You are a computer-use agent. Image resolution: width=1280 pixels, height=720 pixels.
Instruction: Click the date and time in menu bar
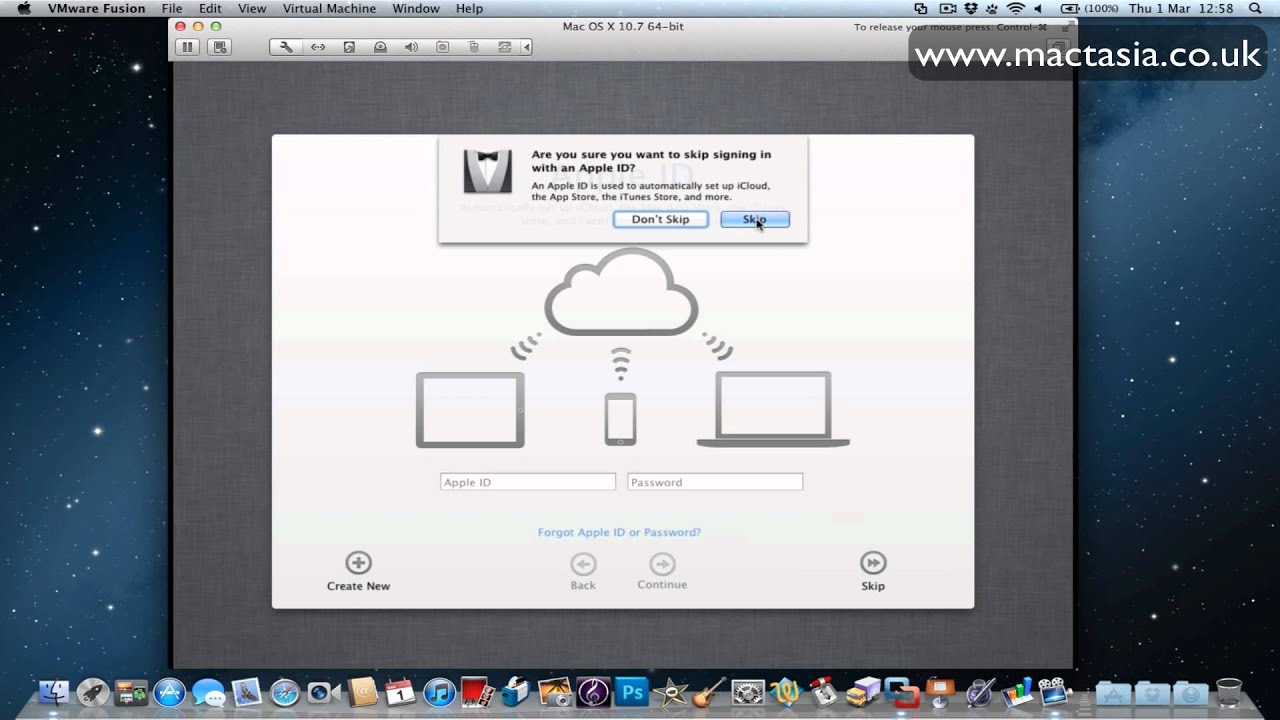1181,8
